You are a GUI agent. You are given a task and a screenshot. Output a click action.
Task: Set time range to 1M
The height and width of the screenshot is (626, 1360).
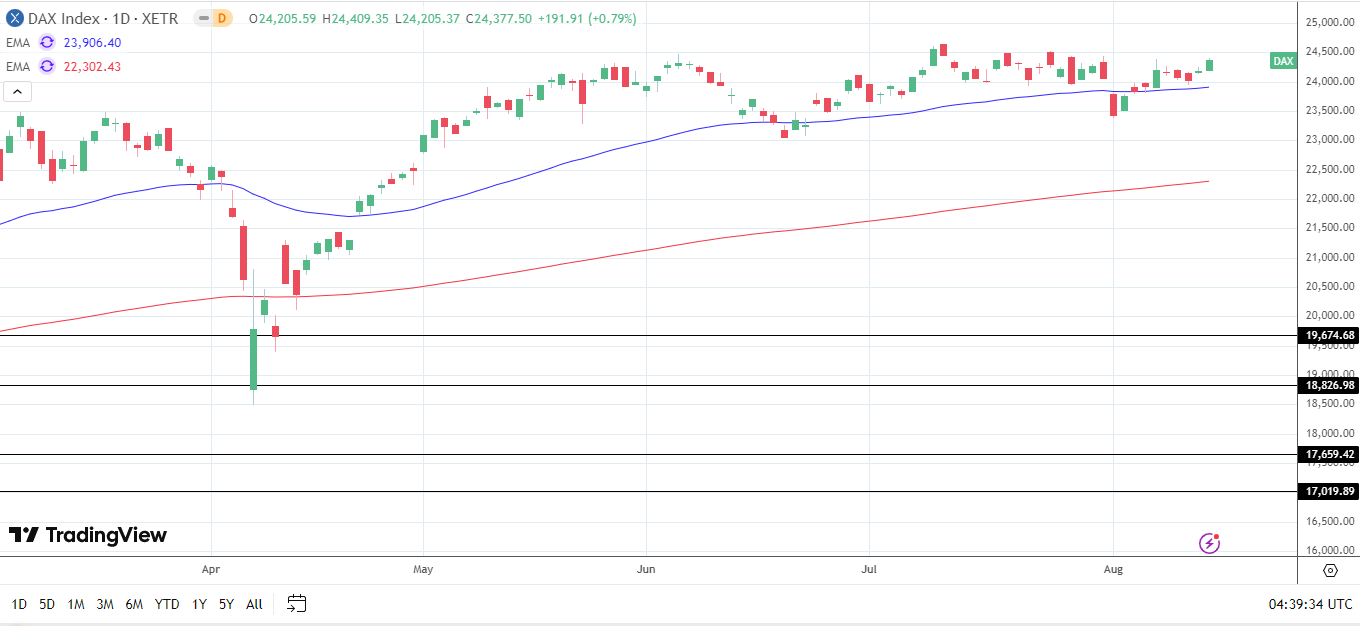[75, 604]
